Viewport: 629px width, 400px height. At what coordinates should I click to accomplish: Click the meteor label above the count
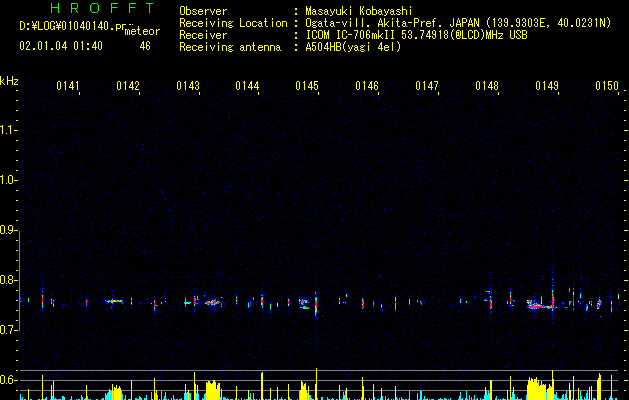tap(142, 31)
